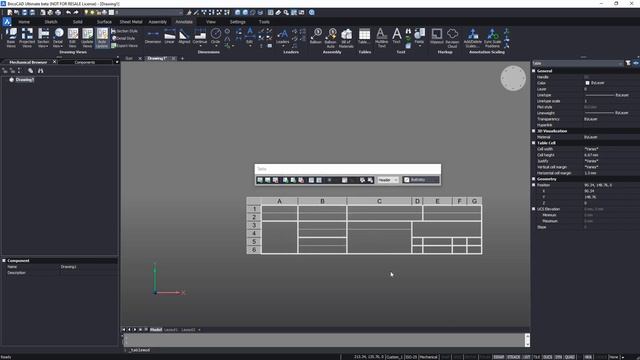Open the View ribbon tab

pyautogui.click(x=211, y=22)
